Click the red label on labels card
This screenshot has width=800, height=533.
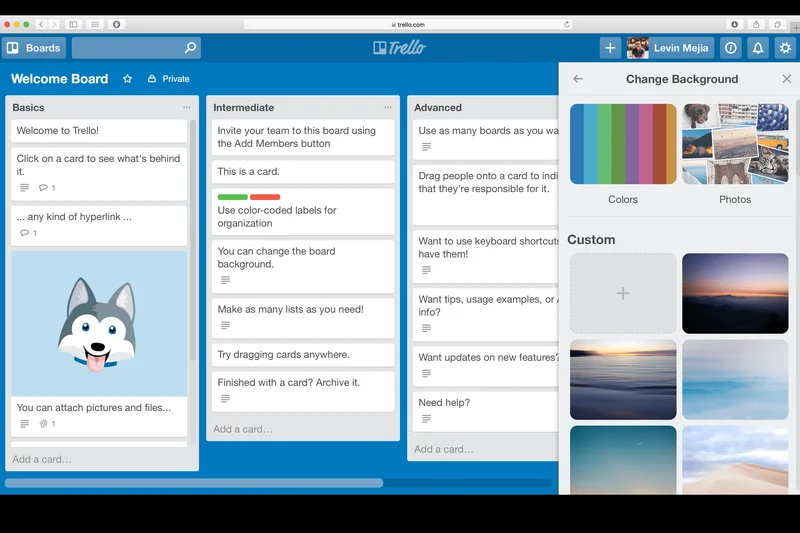(265, 197)
